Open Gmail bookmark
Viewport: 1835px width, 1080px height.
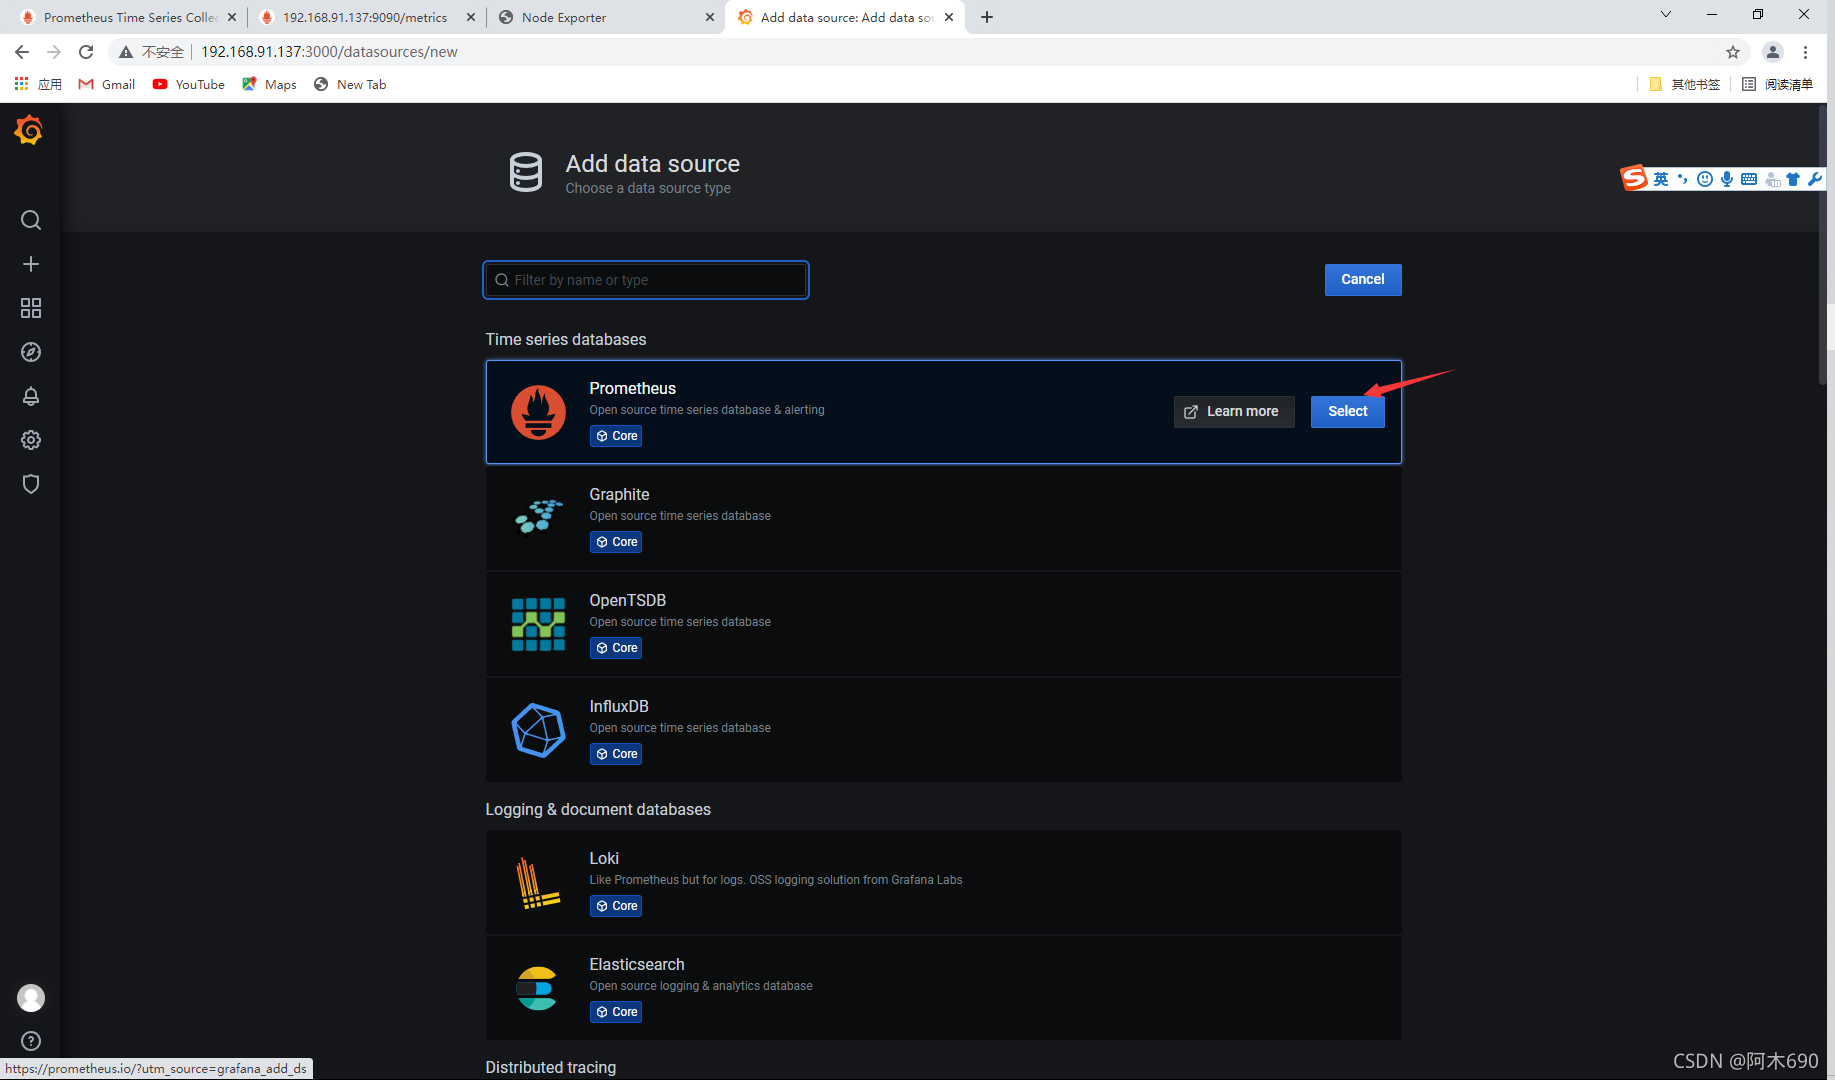(107, 84)
